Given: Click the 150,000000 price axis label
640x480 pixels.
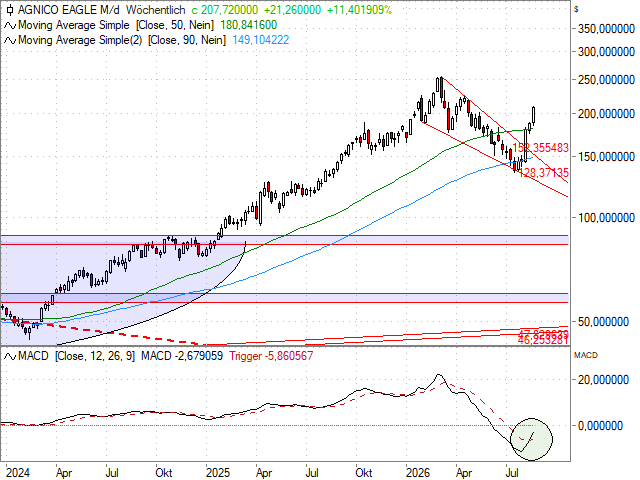Looking at the screenshot, I should pyautogui.click(x=606, y=157).
